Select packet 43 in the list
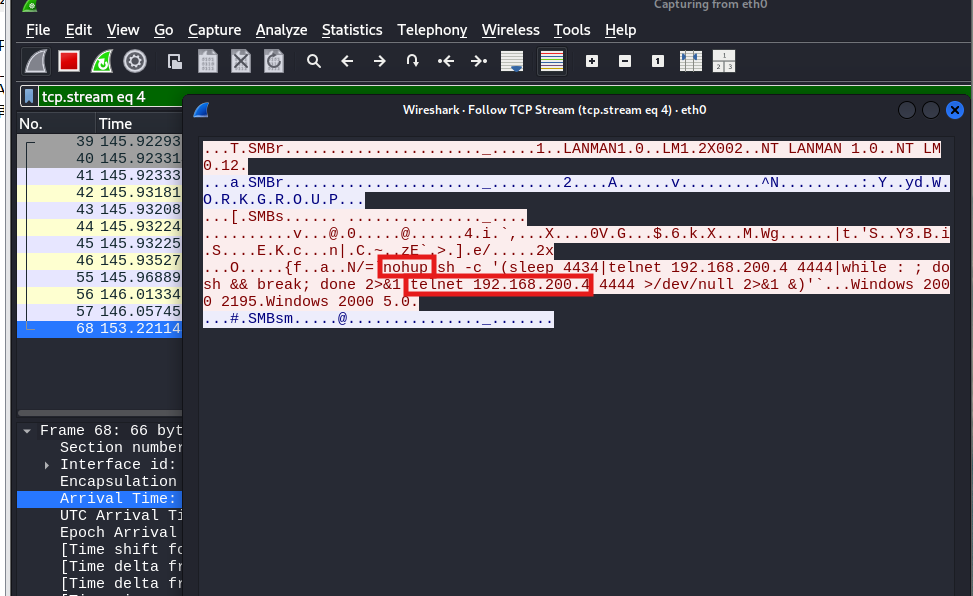Viewport: 973px width, 596px height. [100, 210]
